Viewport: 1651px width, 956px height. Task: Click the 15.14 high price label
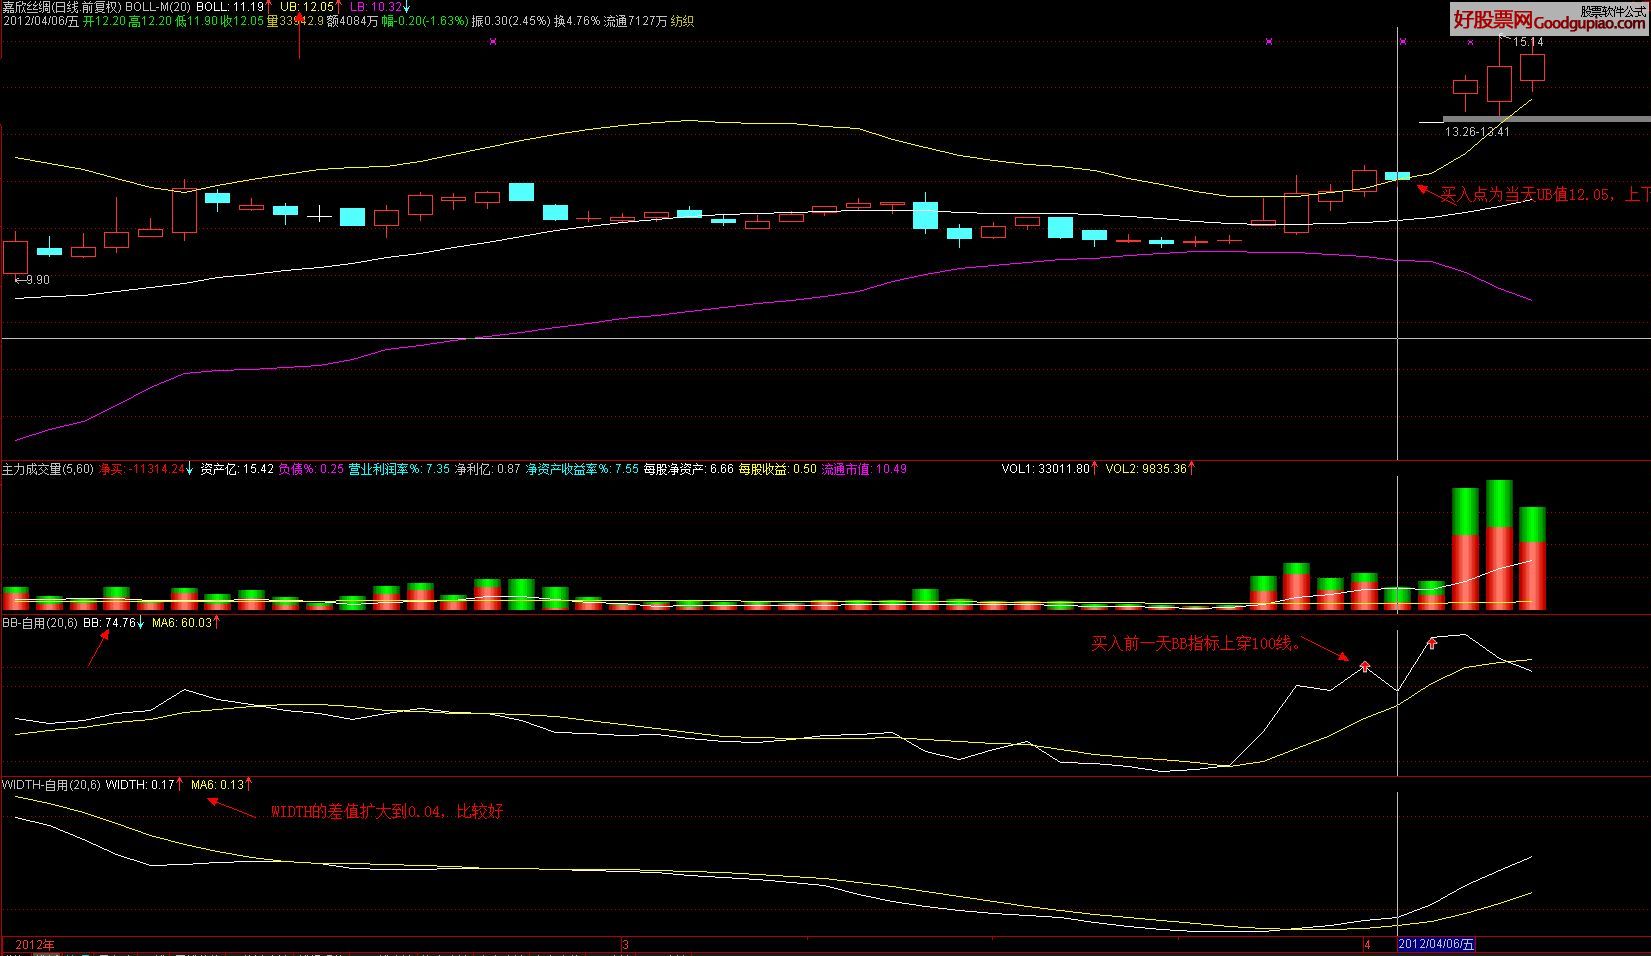point(1528,42)
